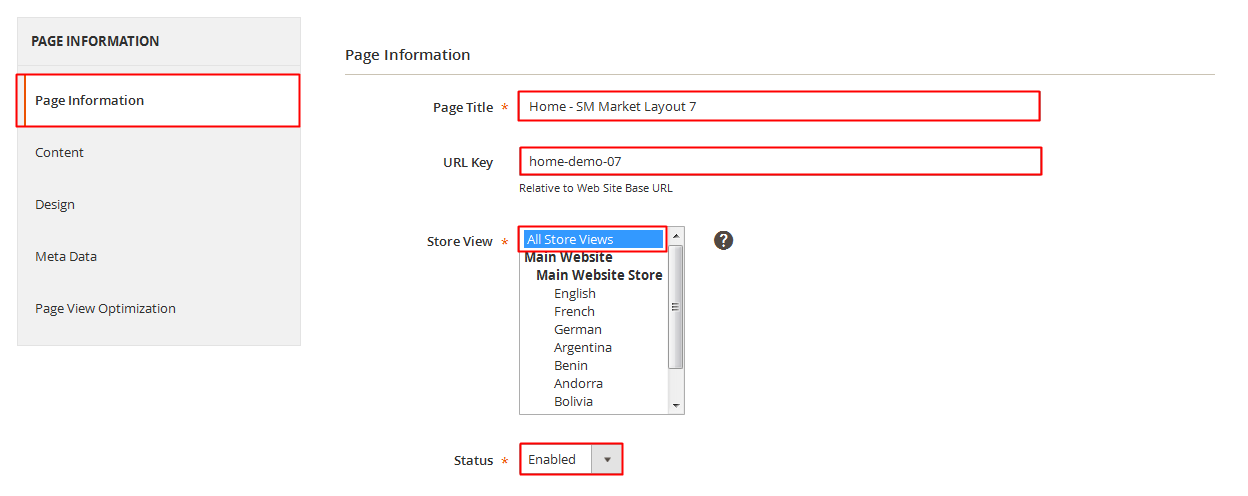This screenshot has height=496, width=1248.
Task: Click the Store View list scroll-up arrow
Action: click(676, 236)
